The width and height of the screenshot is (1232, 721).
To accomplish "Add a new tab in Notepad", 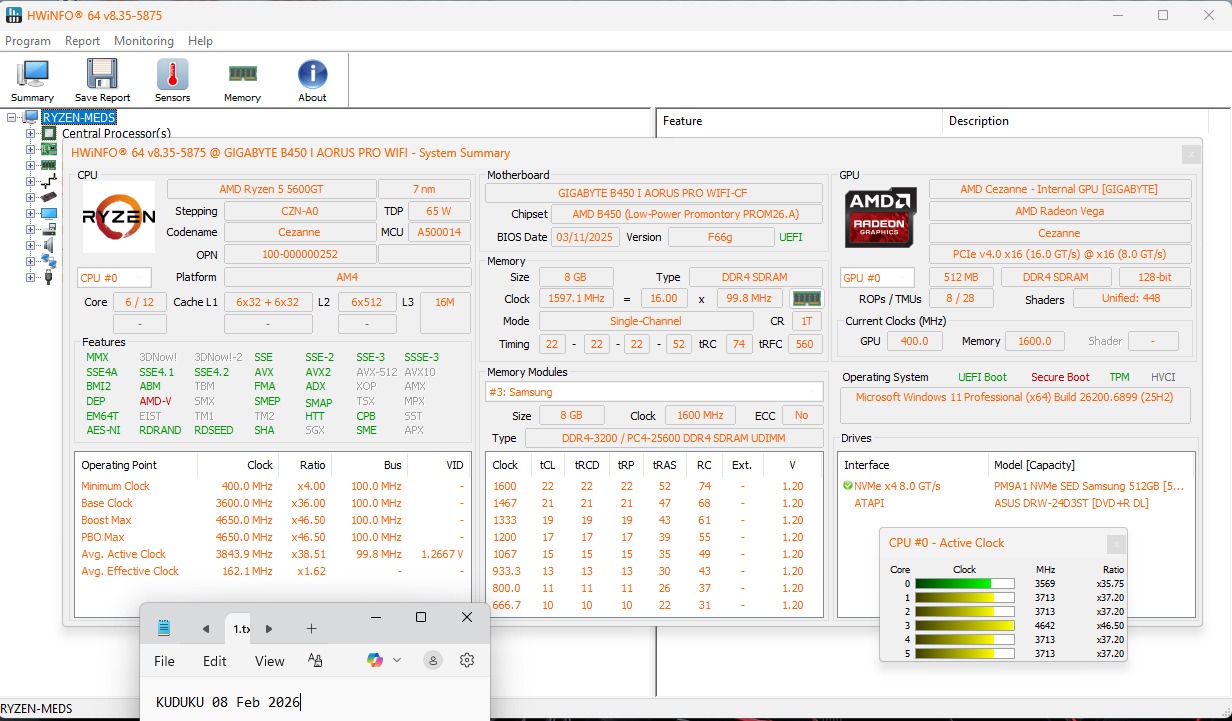I will tap(311, 628).
